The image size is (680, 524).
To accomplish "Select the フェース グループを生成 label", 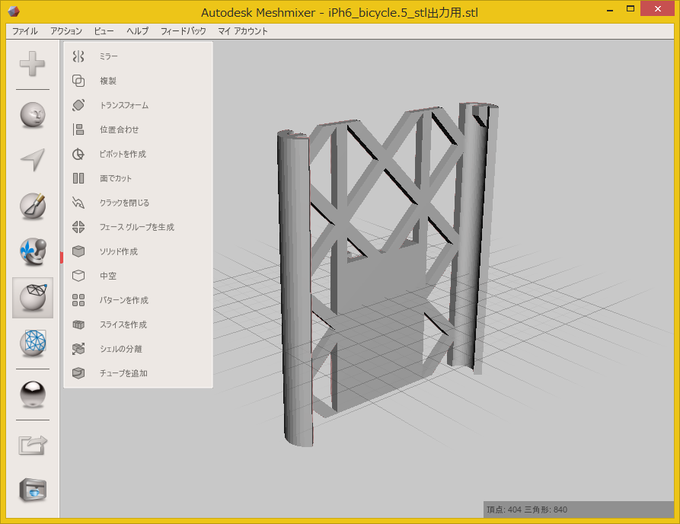I will pos(137,227).
